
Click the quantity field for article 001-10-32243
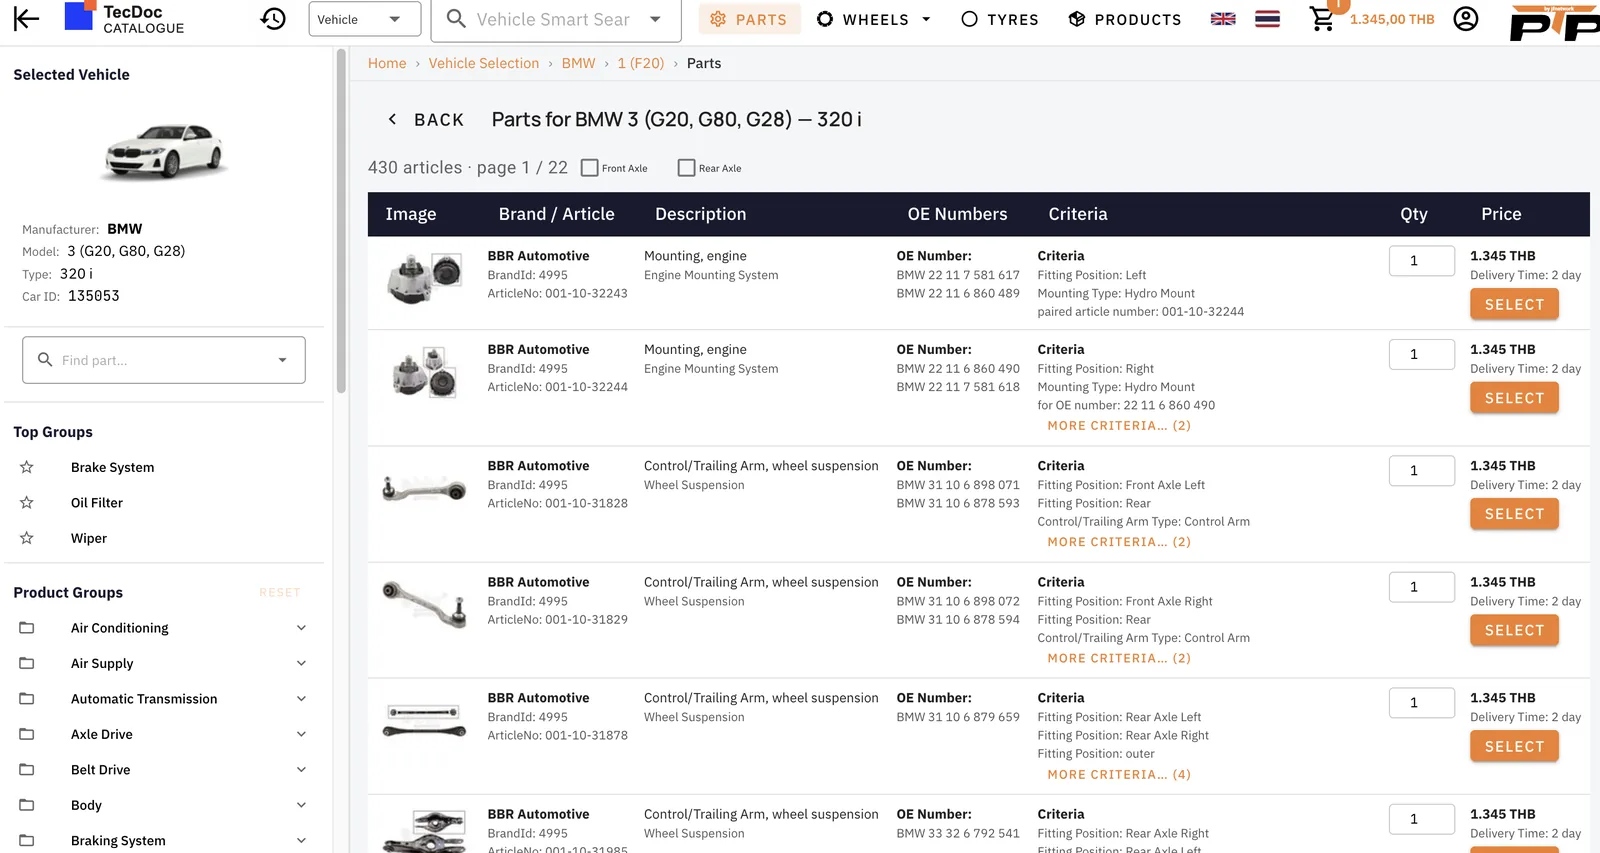pos(1422,261)
